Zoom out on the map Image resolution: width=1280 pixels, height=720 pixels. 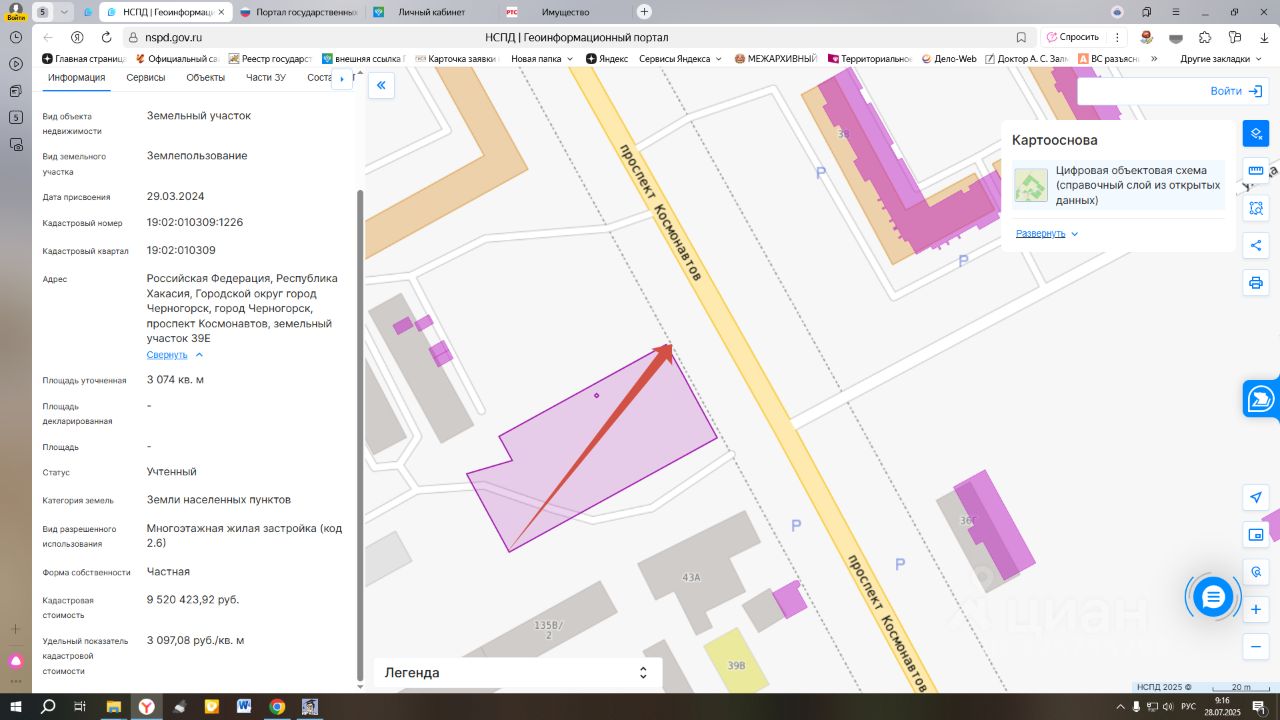pos(1256,647)
